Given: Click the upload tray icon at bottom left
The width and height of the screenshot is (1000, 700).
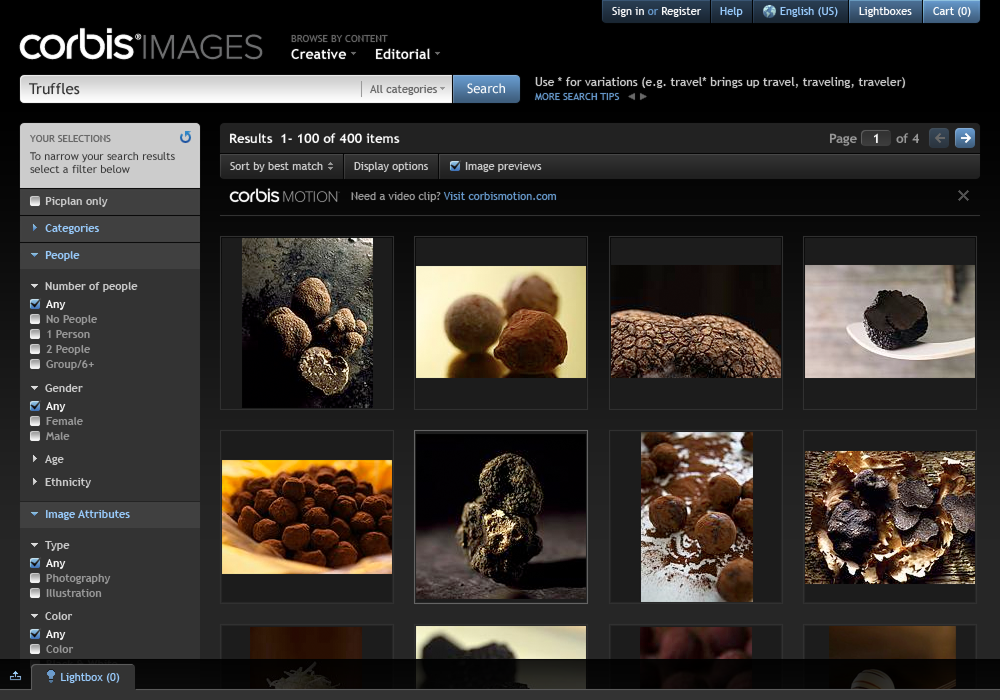Looking at the screenshot, I should tap(15, 676).
